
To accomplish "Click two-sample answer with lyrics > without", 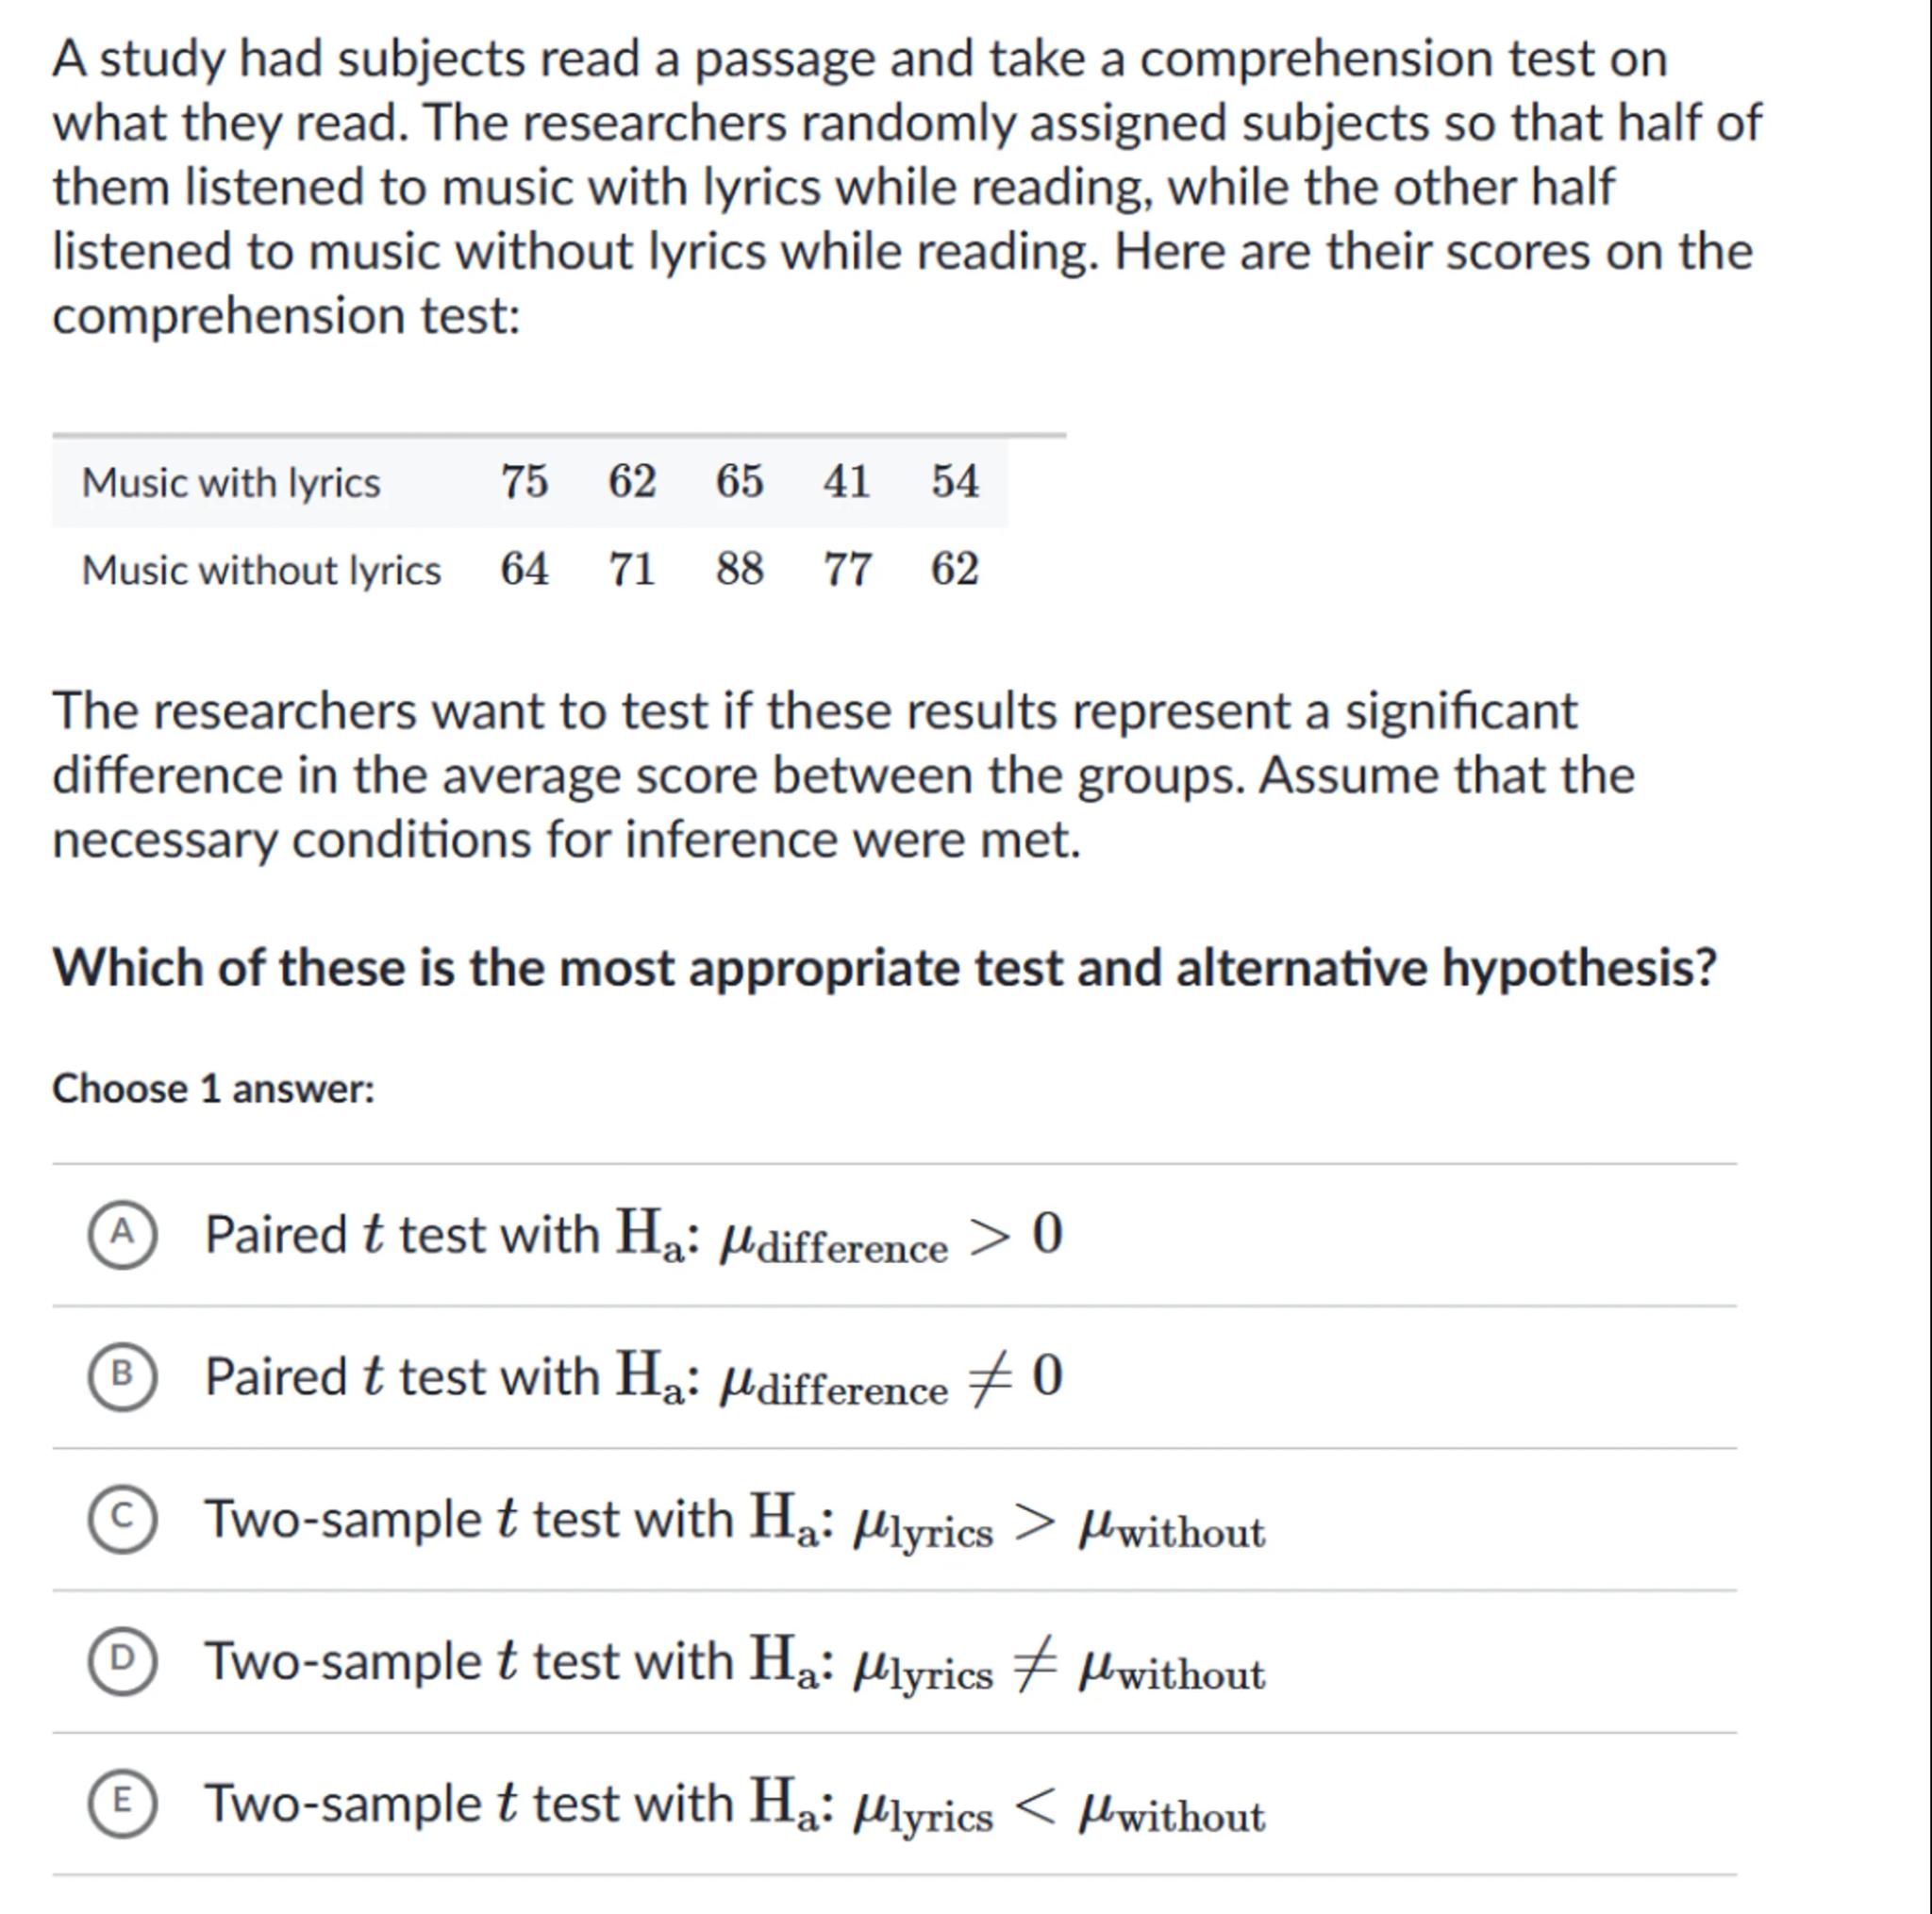I will pos(734,1522).
